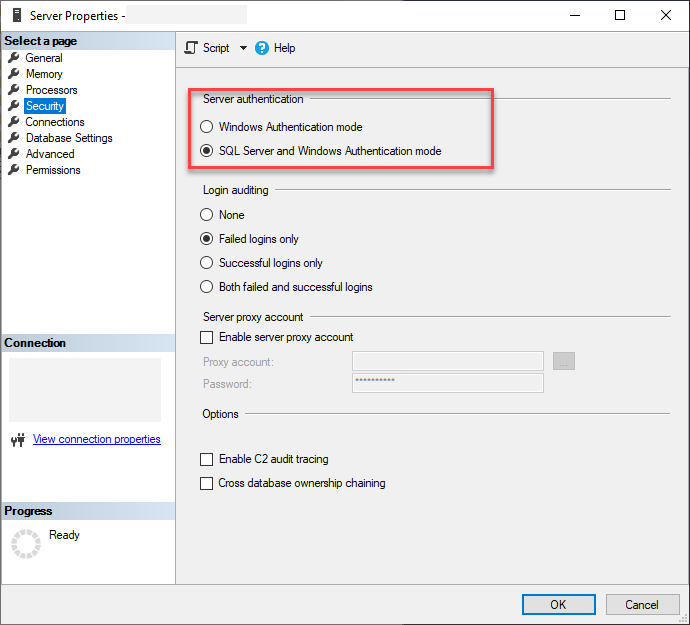Click the dialog resize grip corner
Image resolution: width=690 pixels, height=625 pixels.
684,618
